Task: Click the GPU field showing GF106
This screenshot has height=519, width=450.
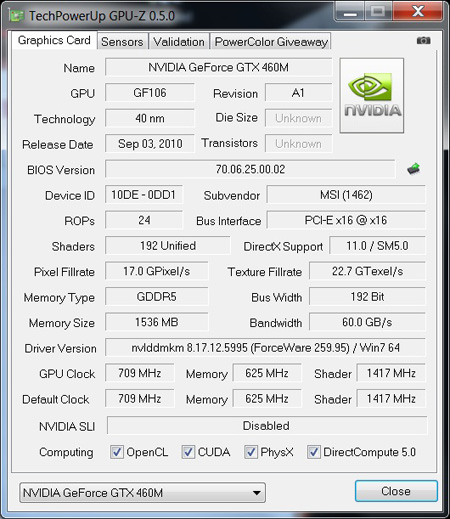Action: point(150,93)
